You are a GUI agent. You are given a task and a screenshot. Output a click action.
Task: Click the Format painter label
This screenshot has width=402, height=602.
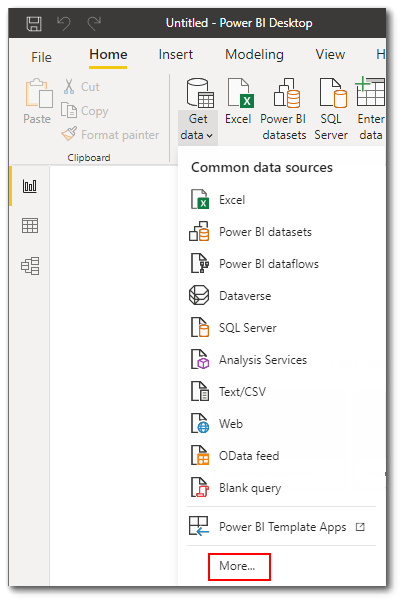[x=120, y=135]
